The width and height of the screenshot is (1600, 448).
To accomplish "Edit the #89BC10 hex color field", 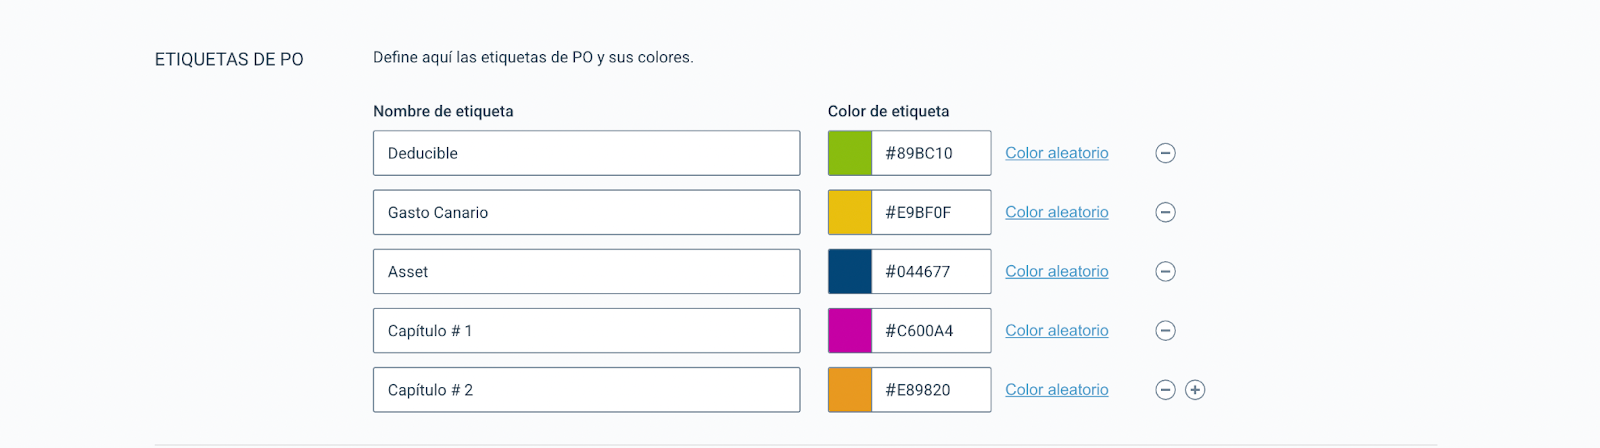I will [931, 153].
